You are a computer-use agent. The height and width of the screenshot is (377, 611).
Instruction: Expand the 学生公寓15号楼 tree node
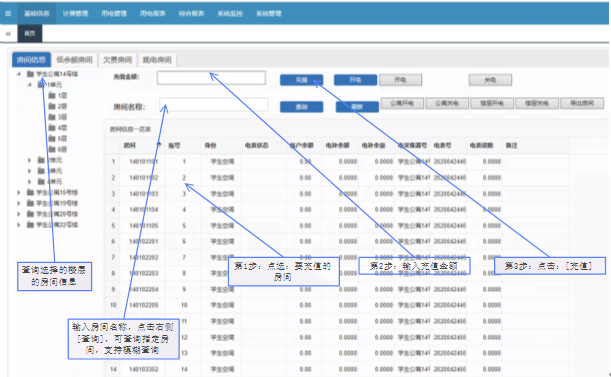tap(18, 192)
